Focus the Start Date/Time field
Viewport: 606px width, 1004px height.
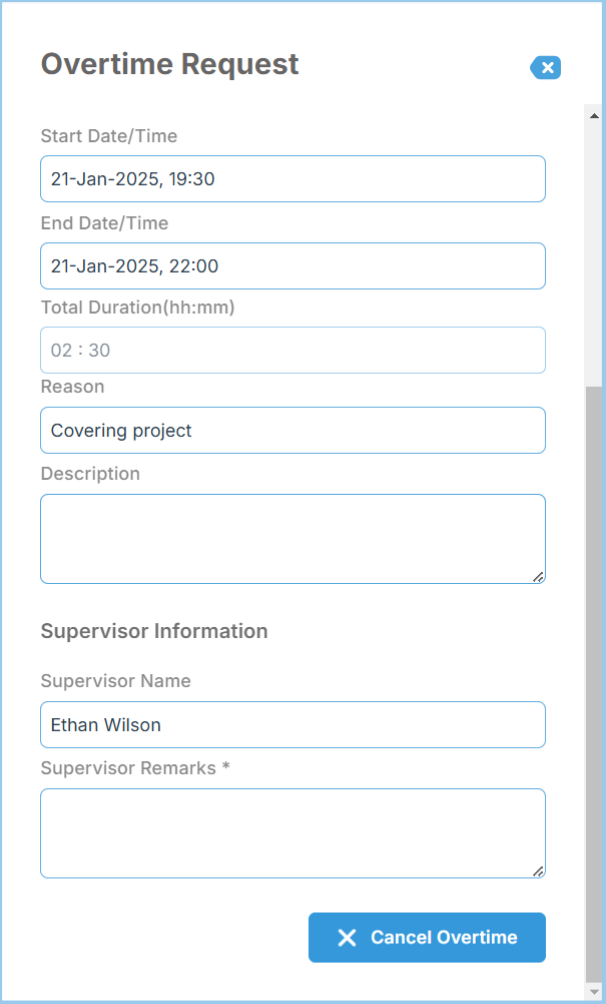pos(293,179)
